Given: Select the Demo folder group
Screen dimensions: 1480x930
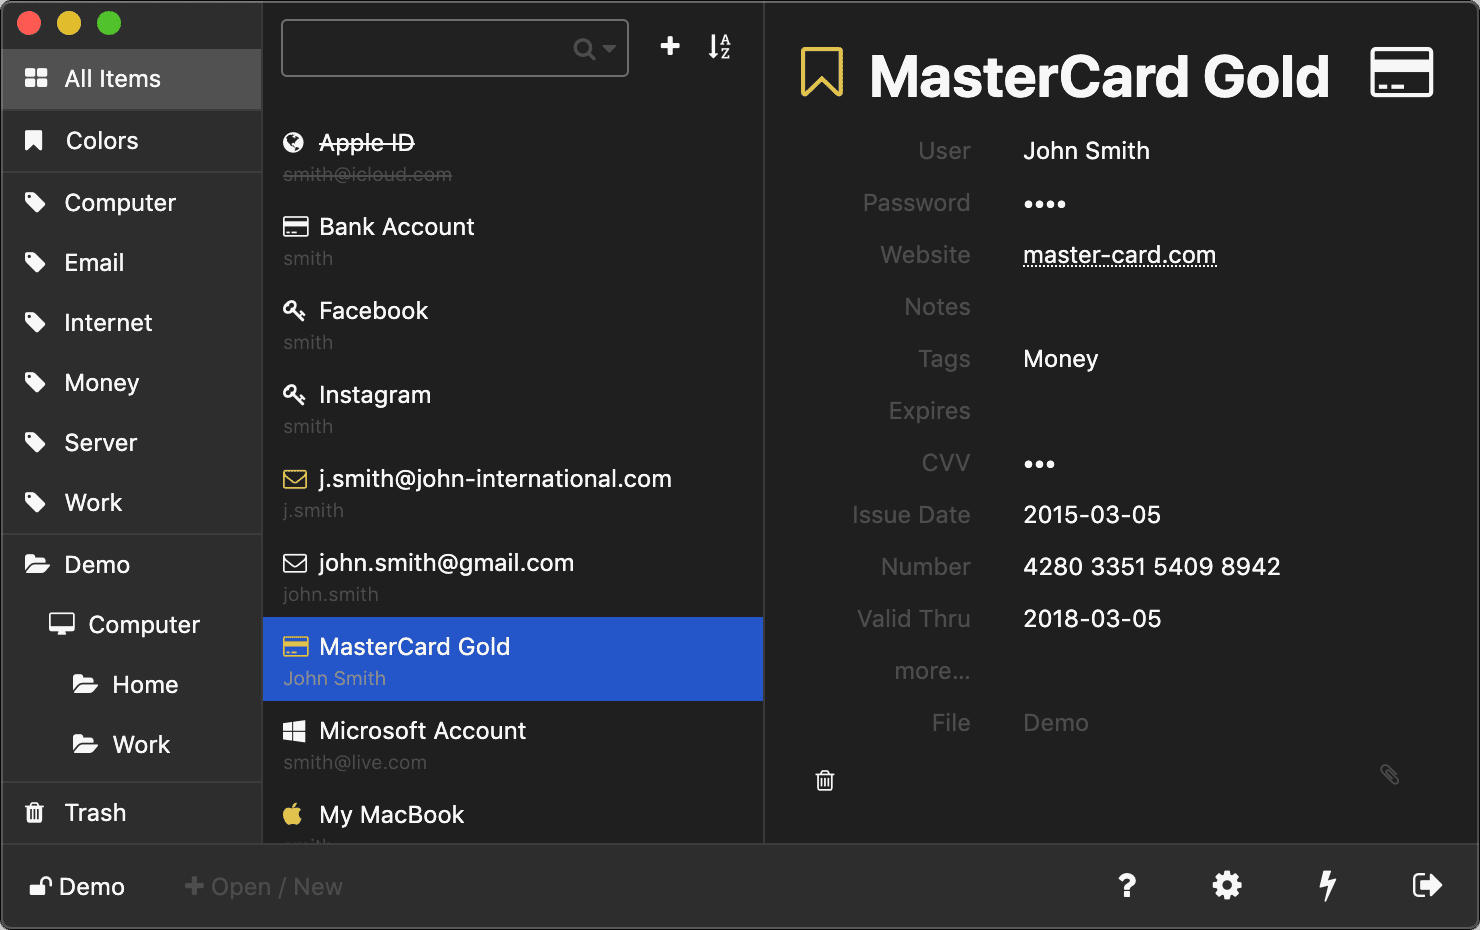Looking at the screenshot, I should tap(132, 565).
